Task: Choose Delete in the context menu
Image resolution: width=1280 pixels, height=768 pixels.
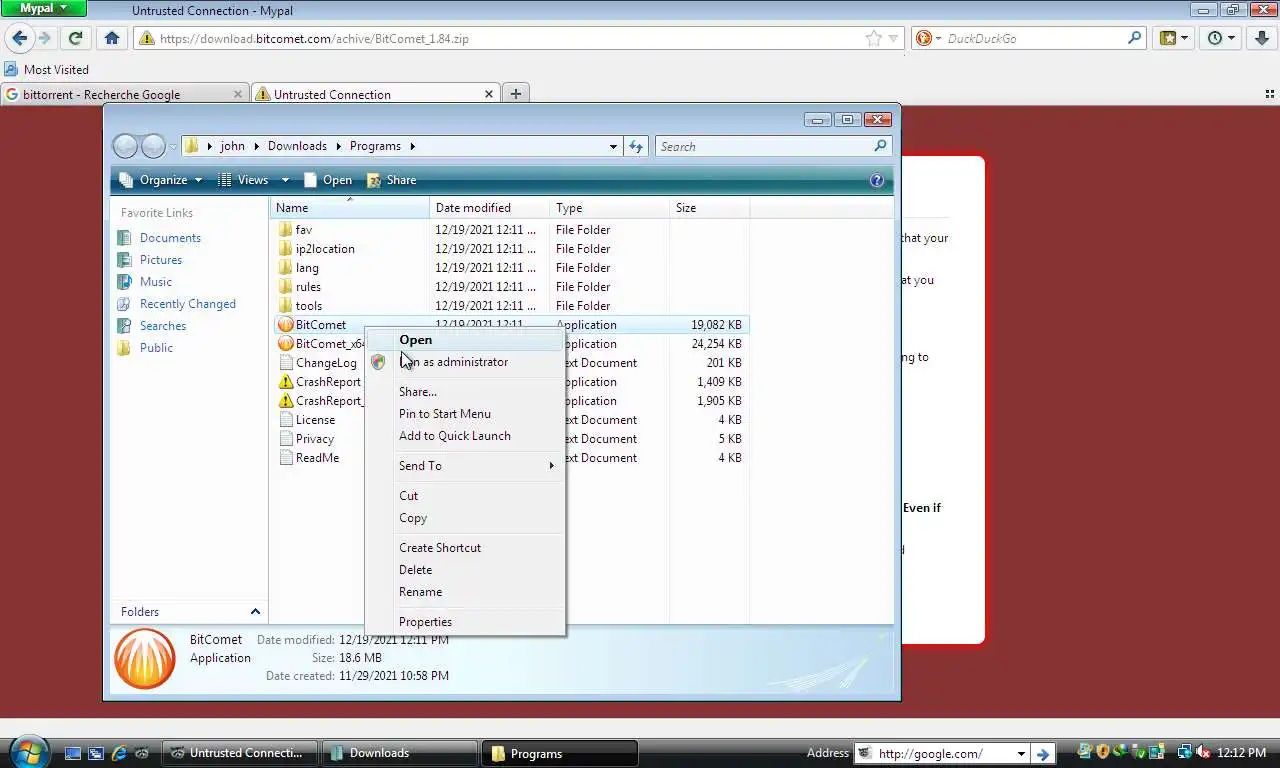Action: click(x=465, y=570)
